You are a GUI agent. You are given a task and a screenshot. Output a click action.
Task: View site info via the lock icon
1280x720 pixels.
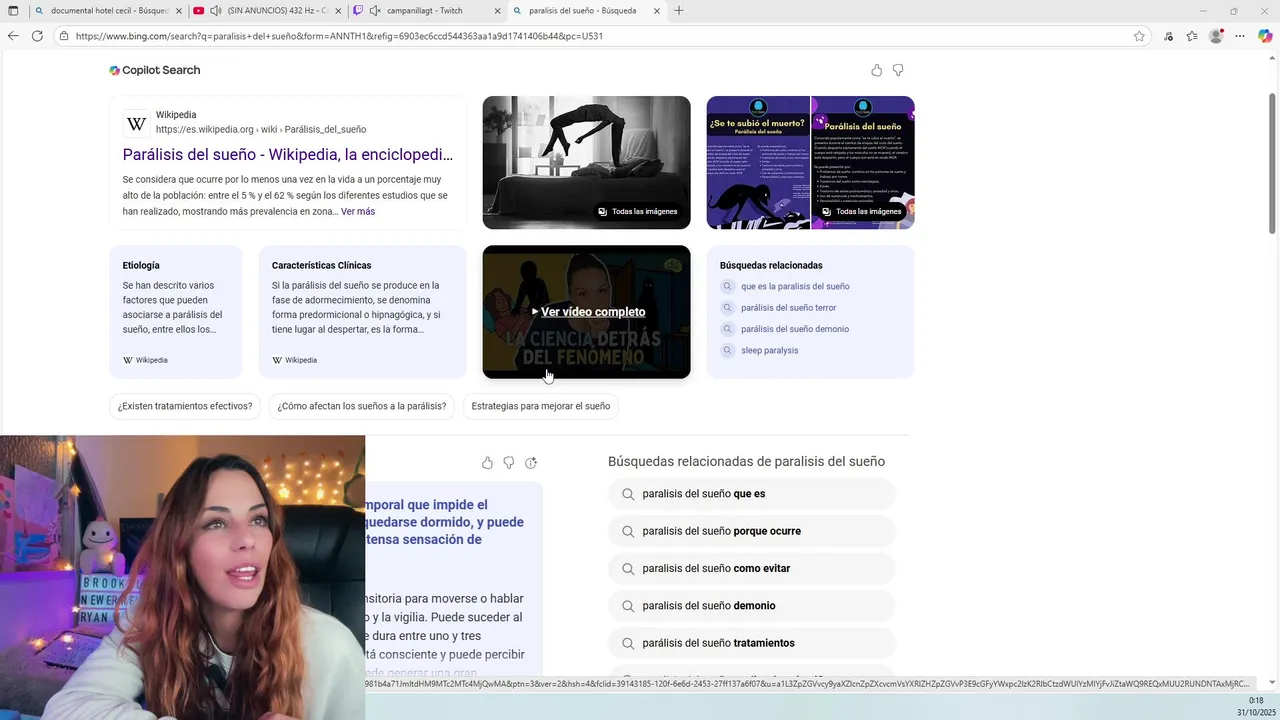[x=64, y=36]
